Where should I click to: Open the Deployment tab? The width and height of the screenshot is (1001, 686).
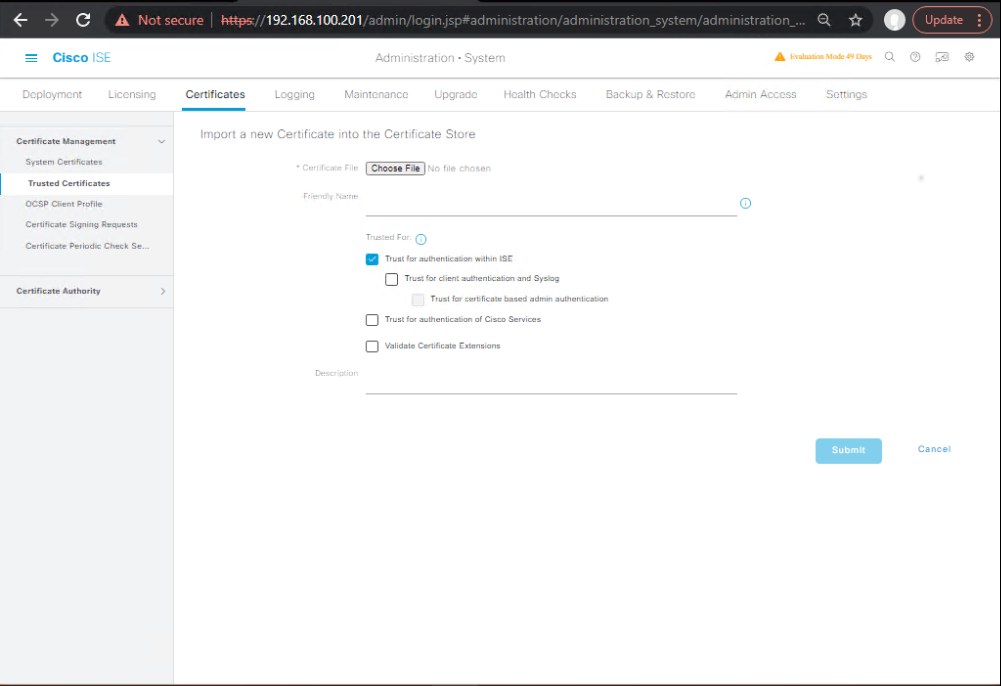(52, 94)
